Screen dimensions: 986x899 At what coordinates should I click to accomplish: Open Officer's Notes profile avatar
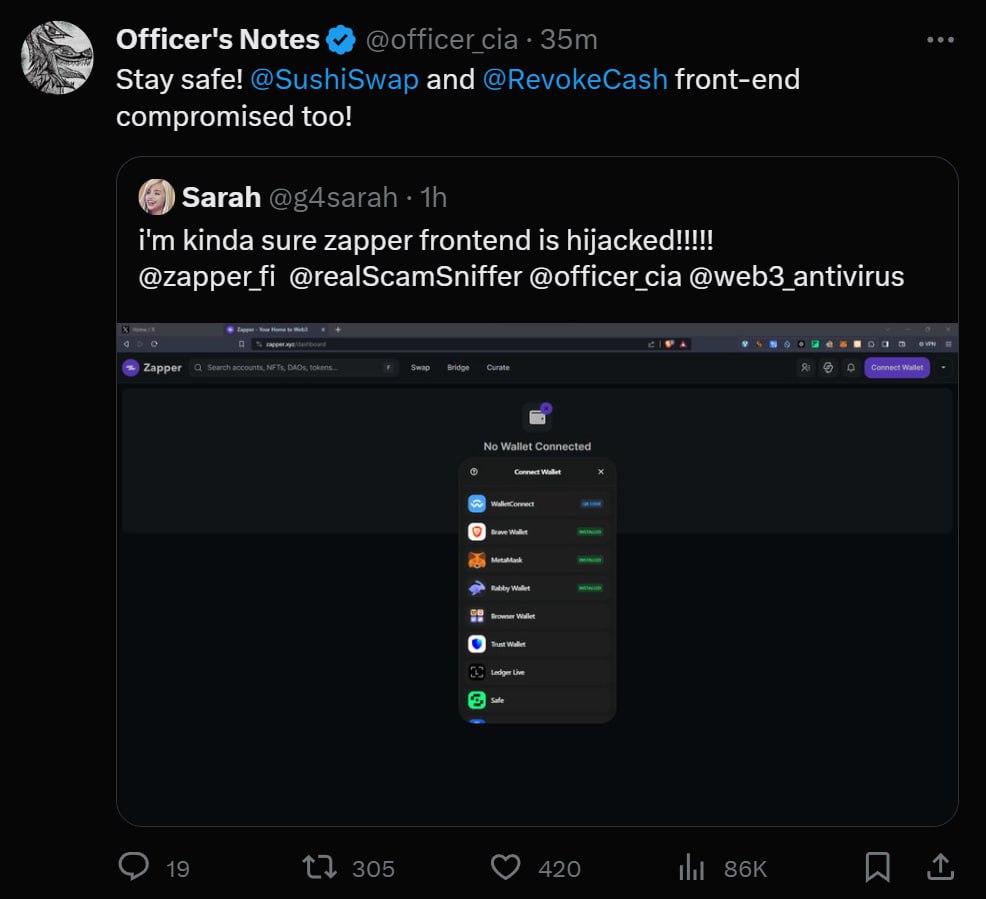[x=57, y=57]
